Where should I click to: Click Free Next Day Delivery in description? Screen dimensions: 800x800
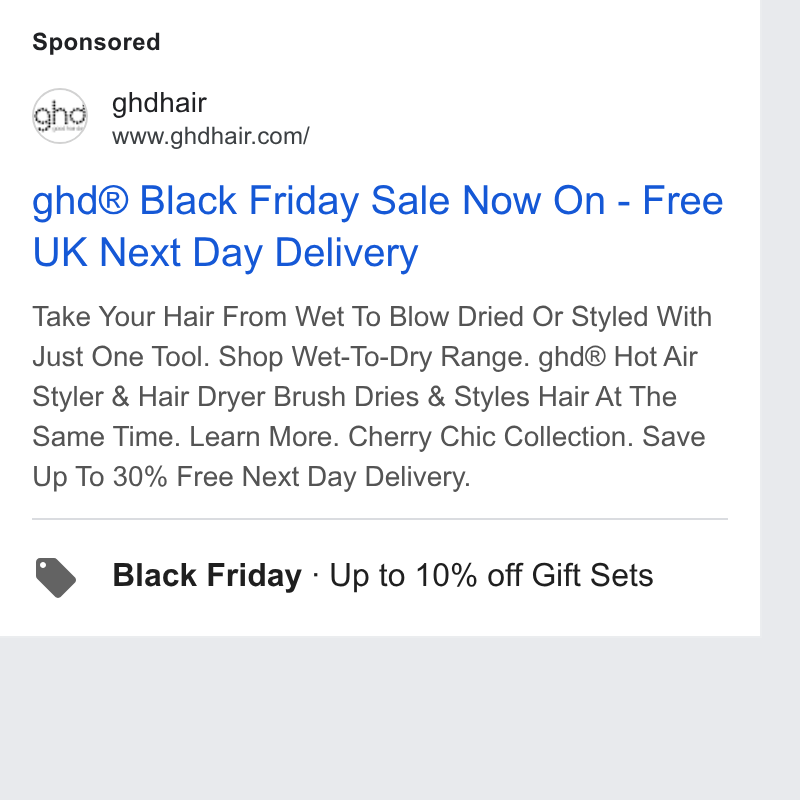click(x=323, y=478)
